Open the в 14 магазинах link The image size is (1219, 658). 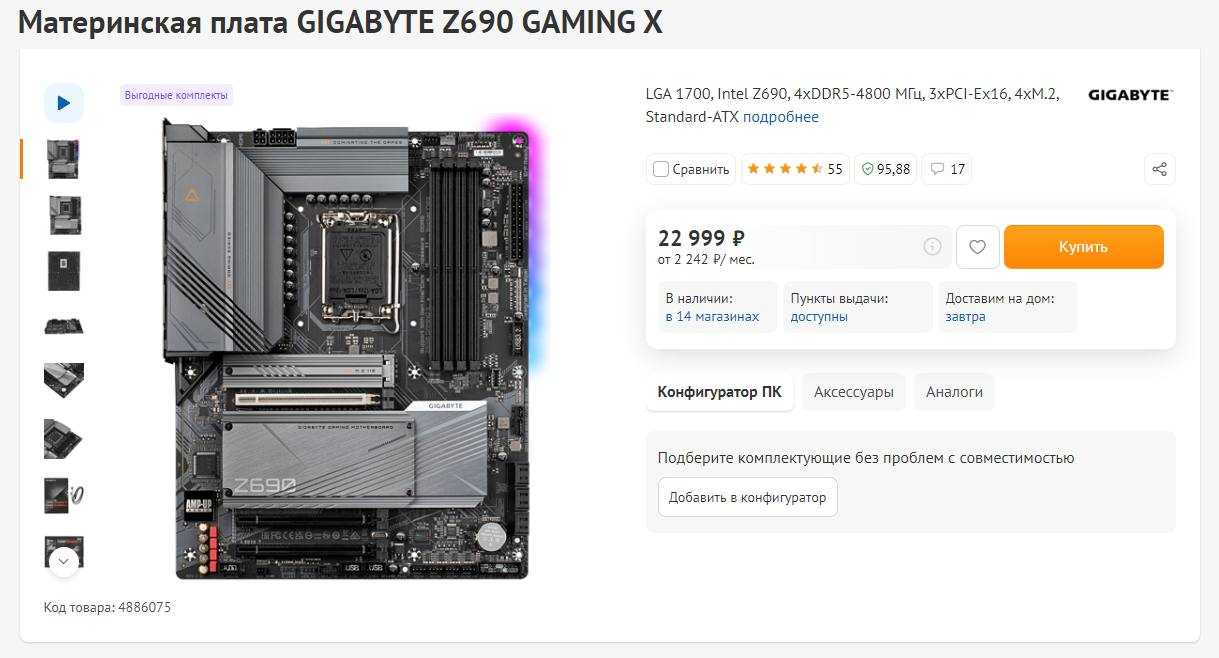(712, 317)
